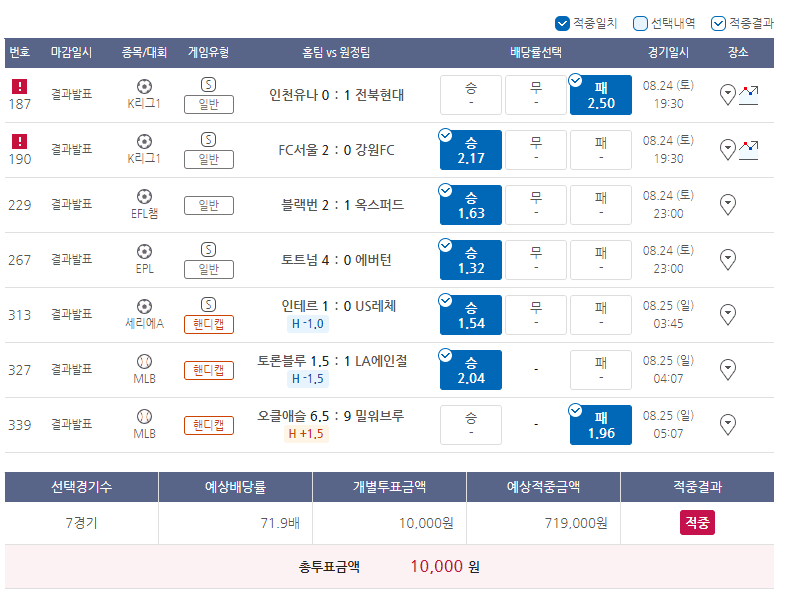Image resolution: width=785 pixels, height=594 pixels.
Task: Select 승 2.17 for FC서울 vs 강원FC
Action: pyautogui.click(x=470, y=150)
